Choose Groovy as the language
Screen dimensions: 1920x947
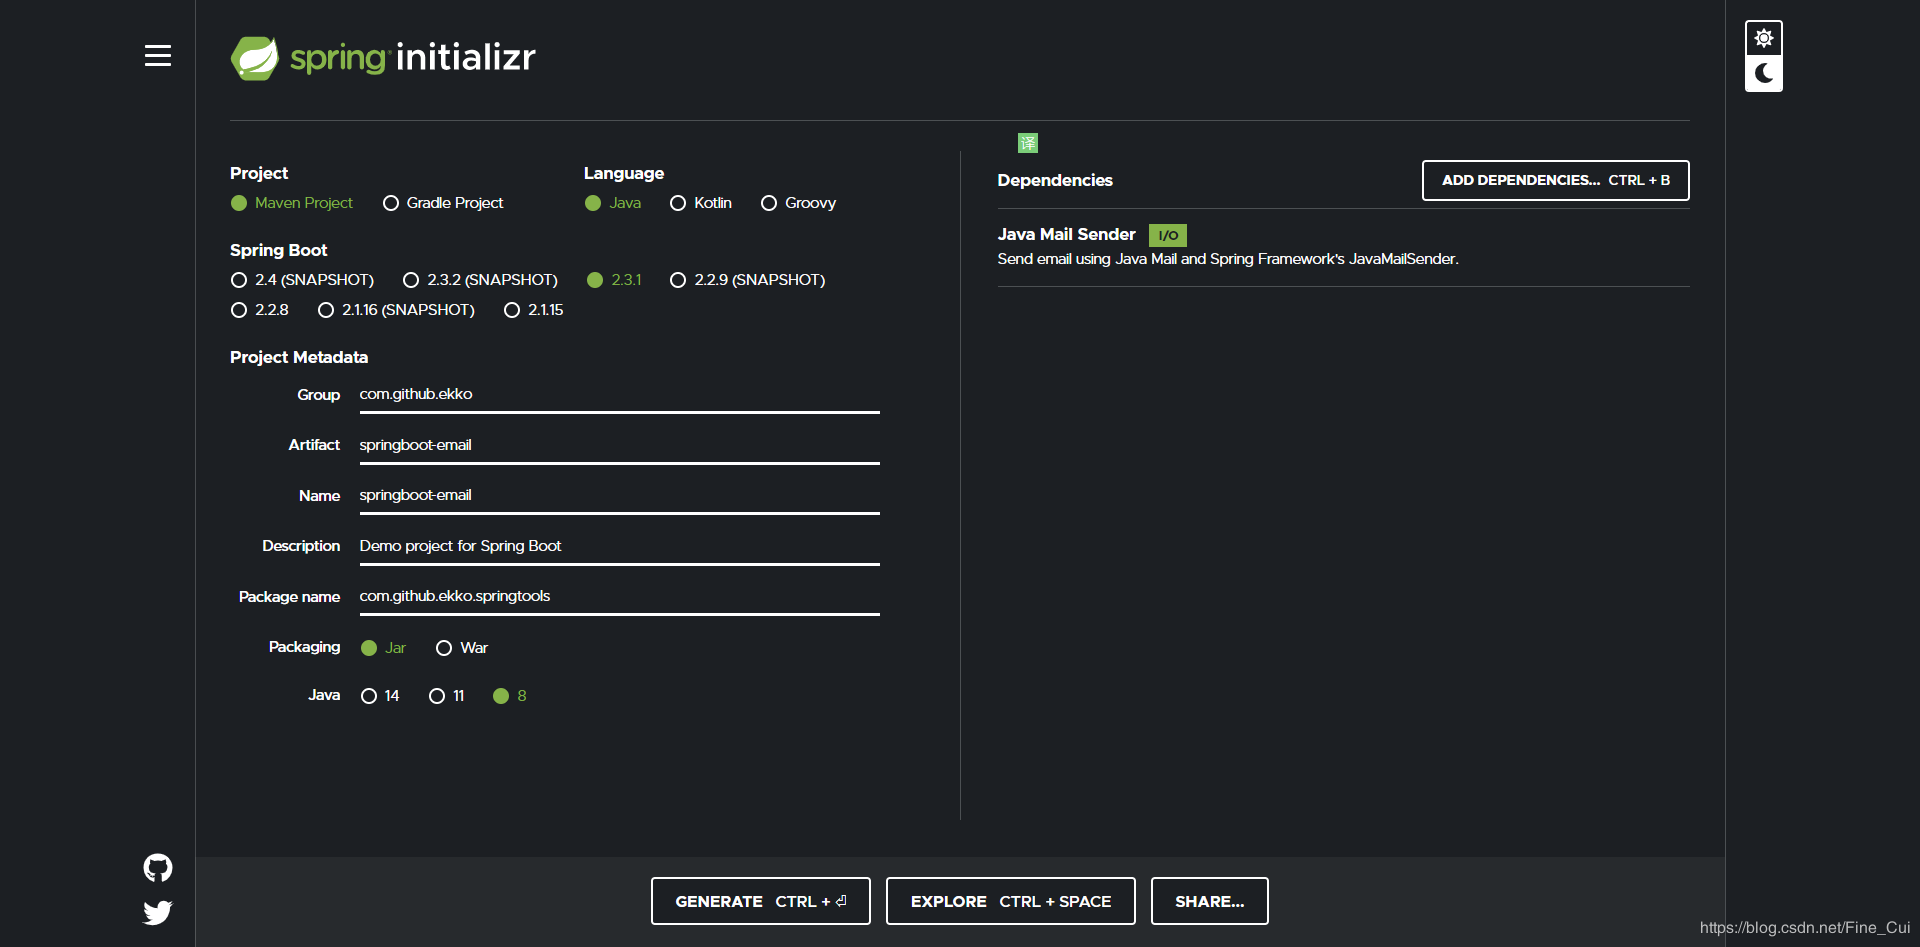pos(798,203)
